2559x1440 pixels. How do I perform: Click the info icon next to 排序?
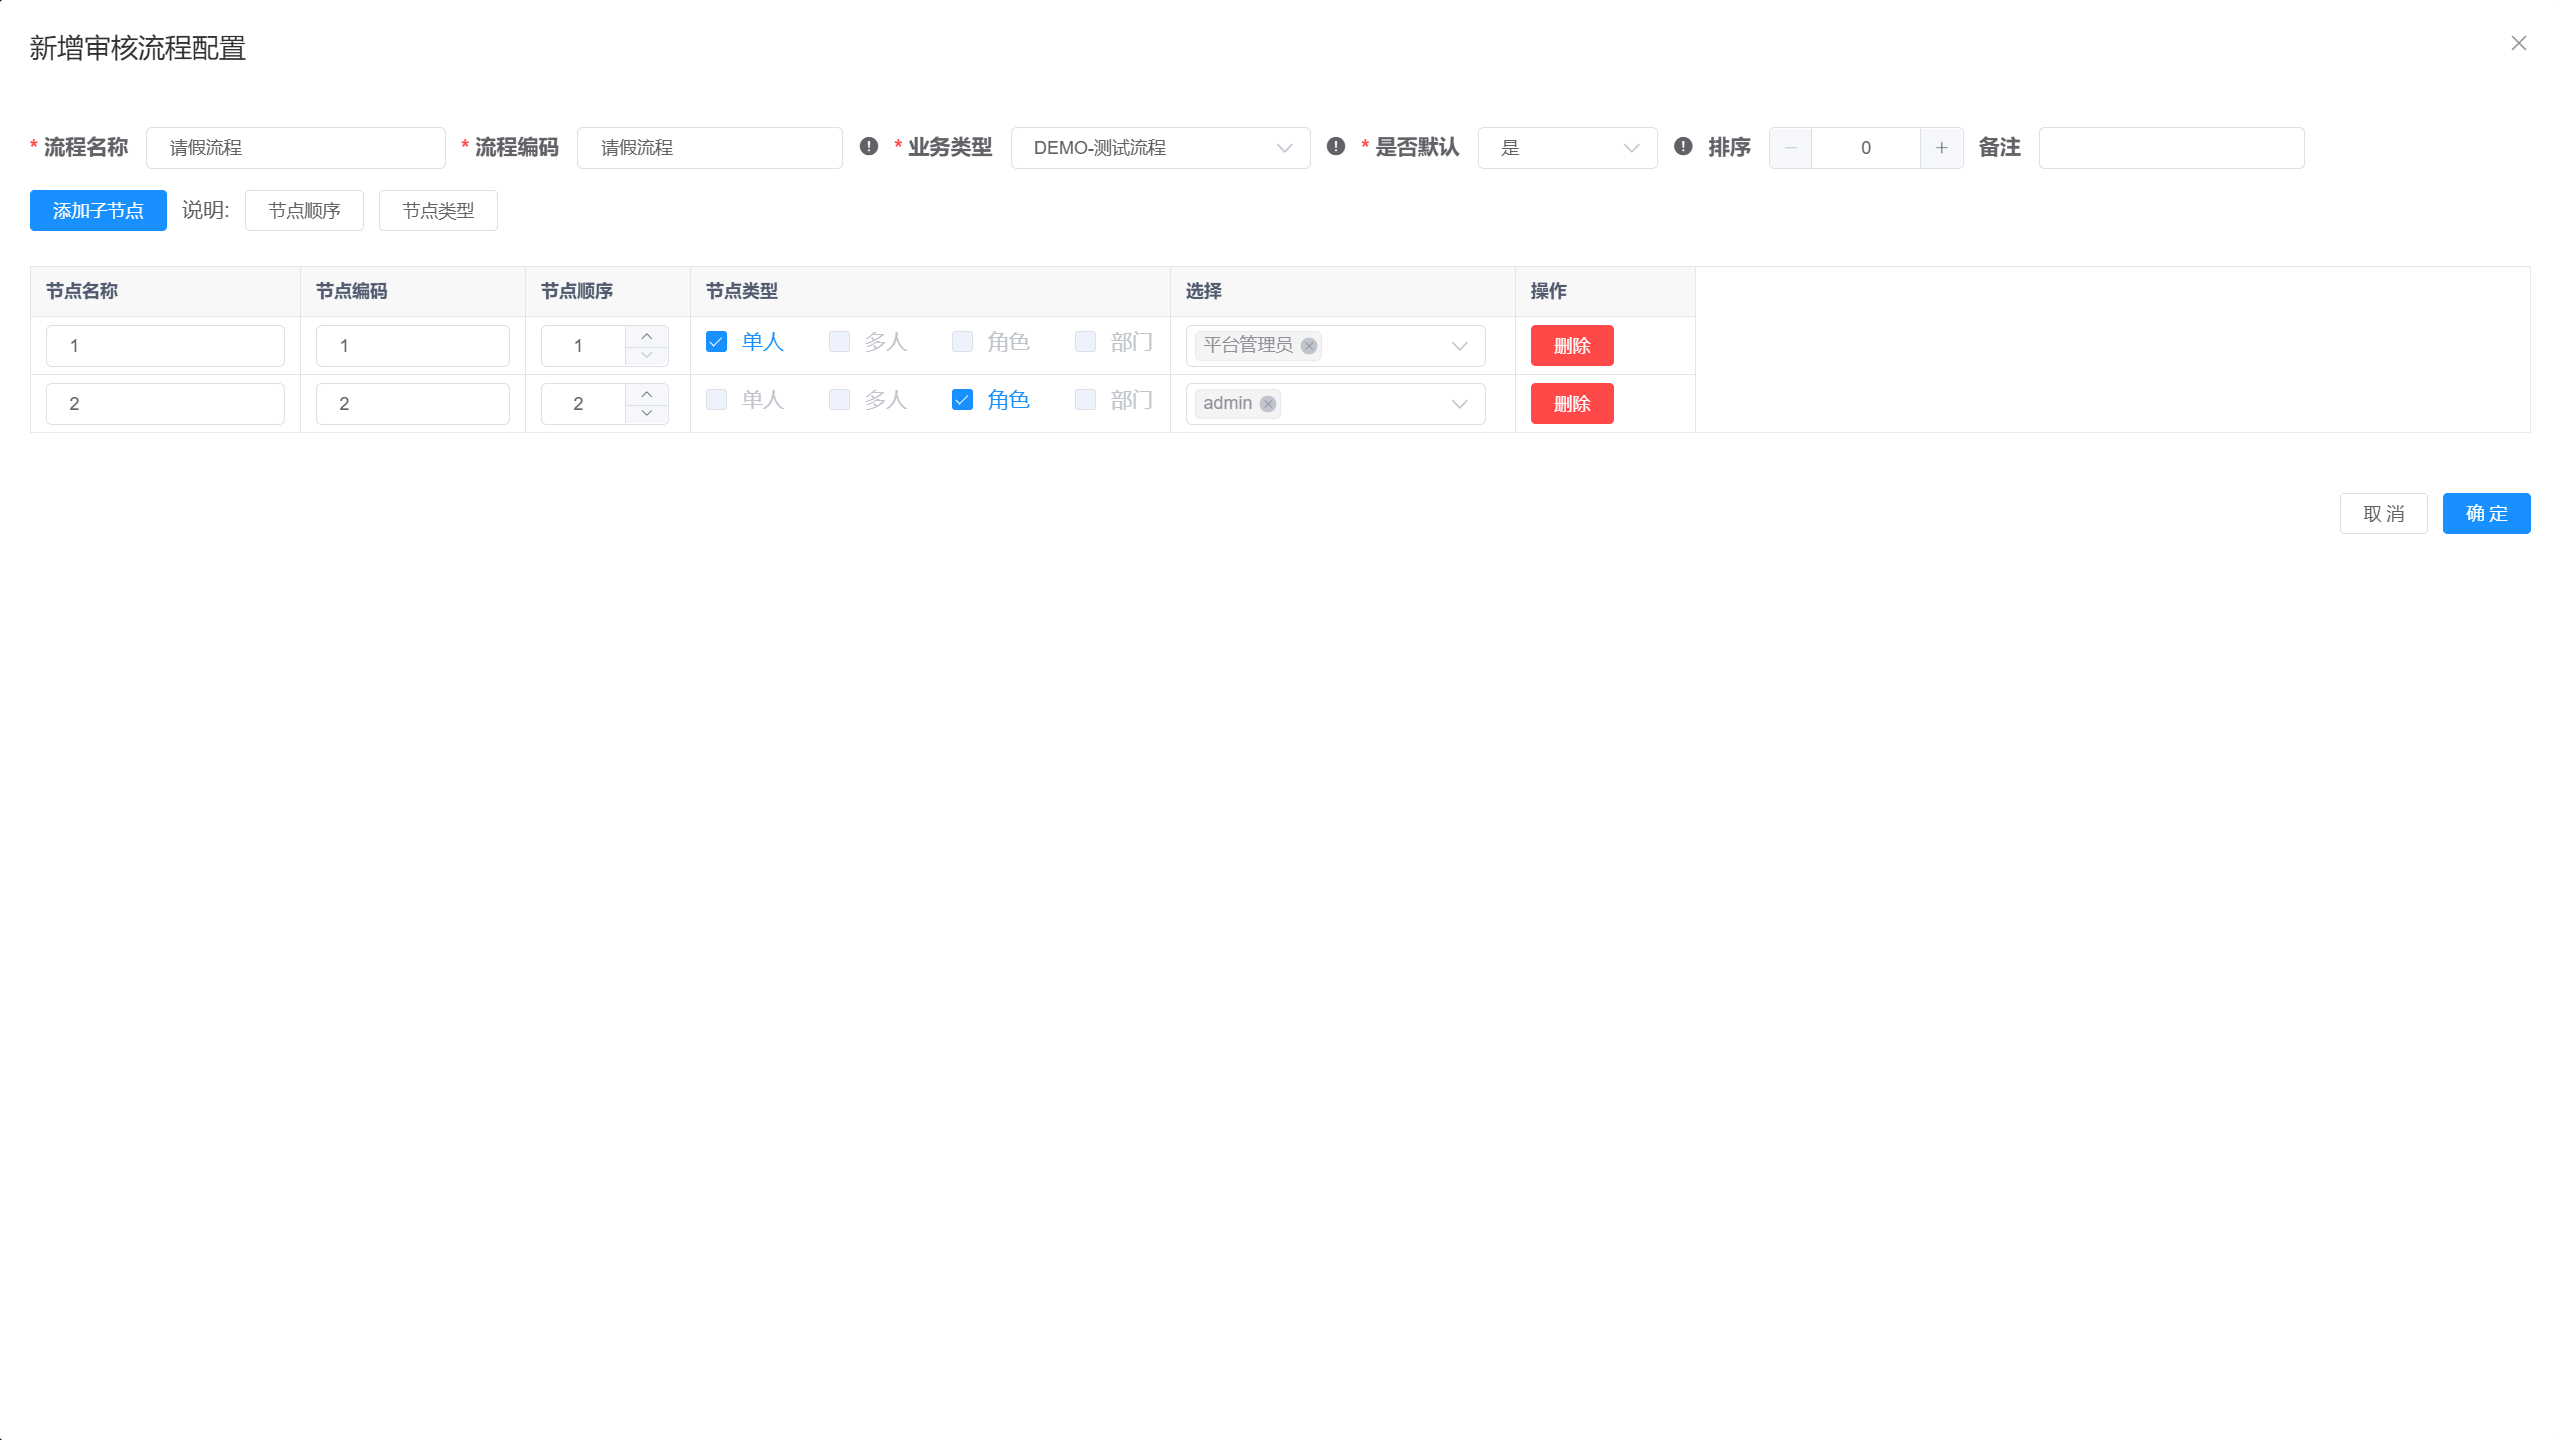pos(1681,147)
